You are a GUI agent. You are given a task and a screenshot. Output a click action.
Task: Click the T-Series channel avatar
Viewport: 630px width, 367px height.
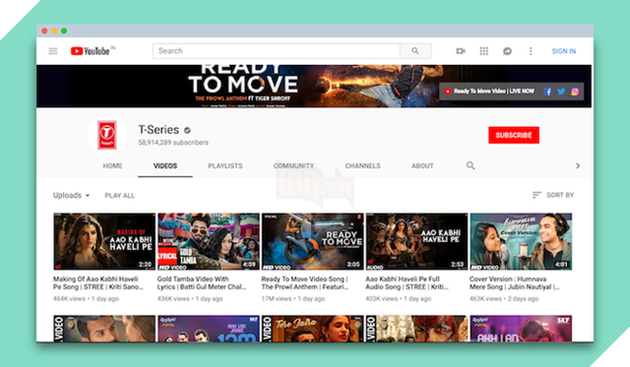pos(107,135)
